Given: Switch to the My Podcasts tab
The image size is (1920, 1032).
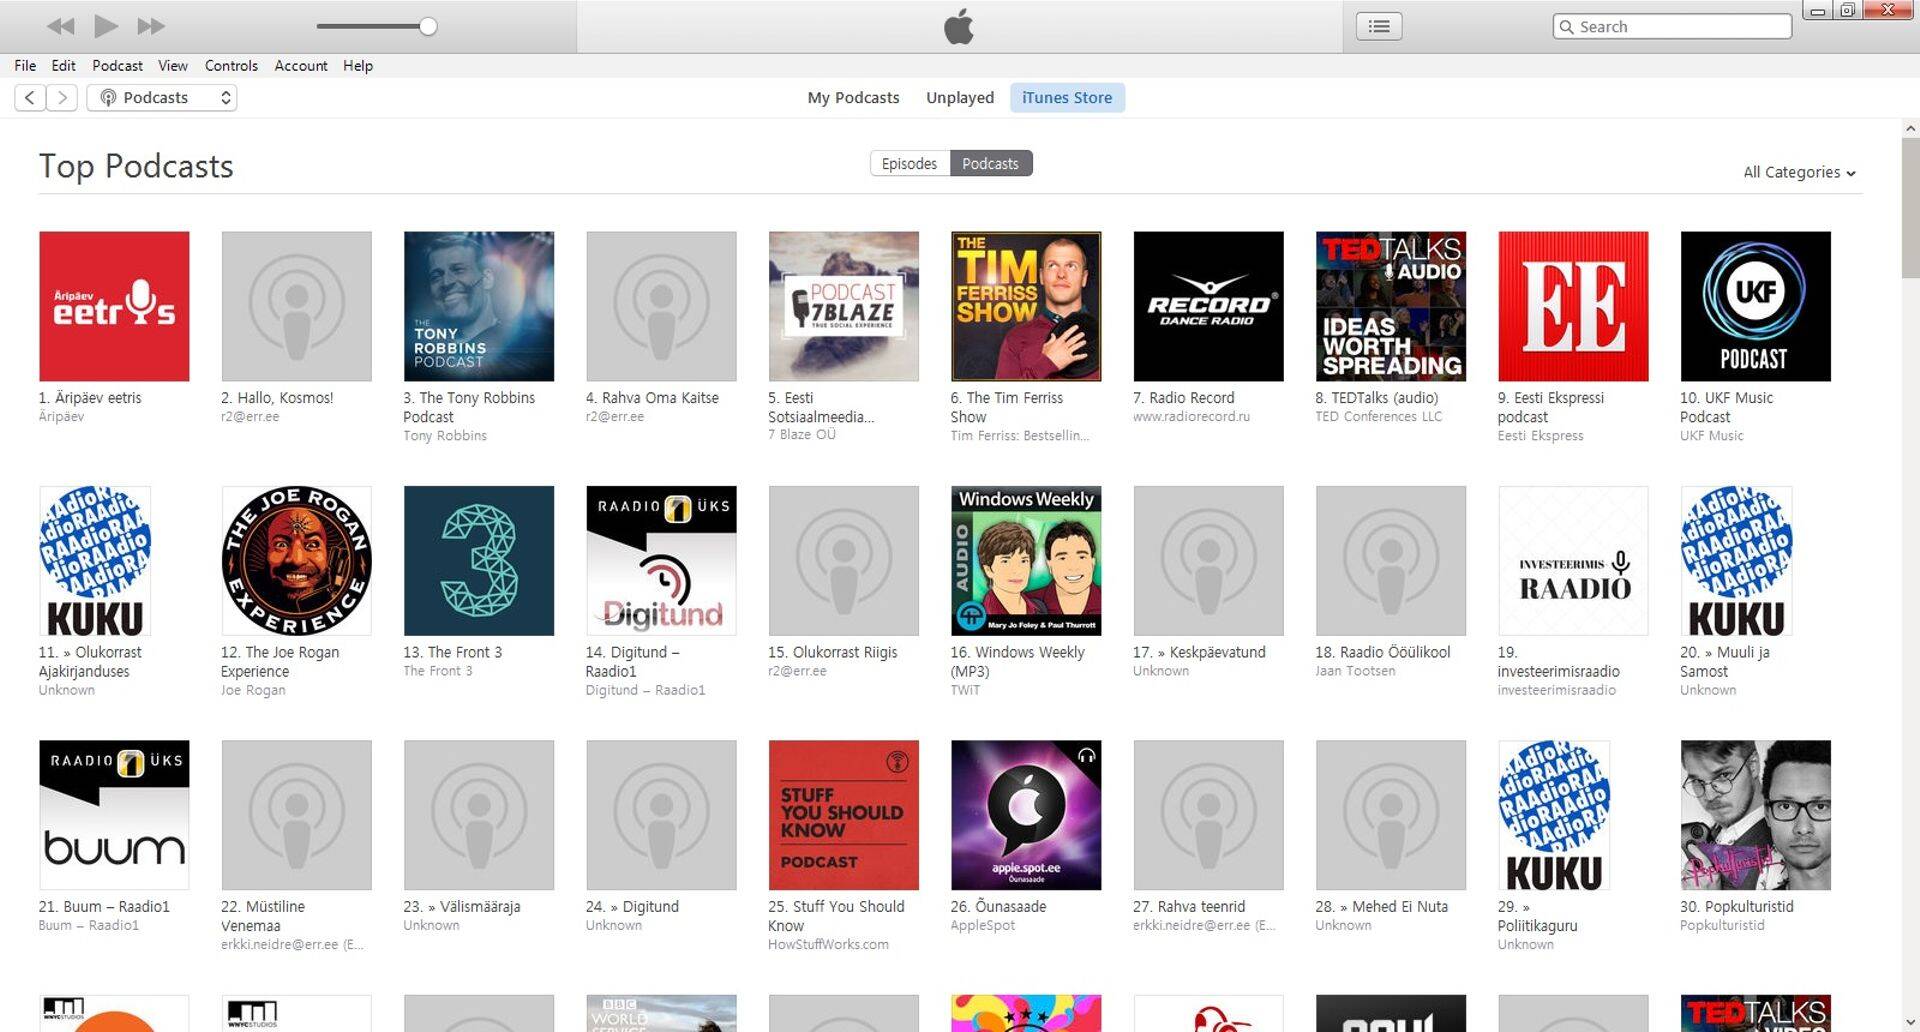Looking at the screenshot, I should pyautogui.click(x=853, y=97).
